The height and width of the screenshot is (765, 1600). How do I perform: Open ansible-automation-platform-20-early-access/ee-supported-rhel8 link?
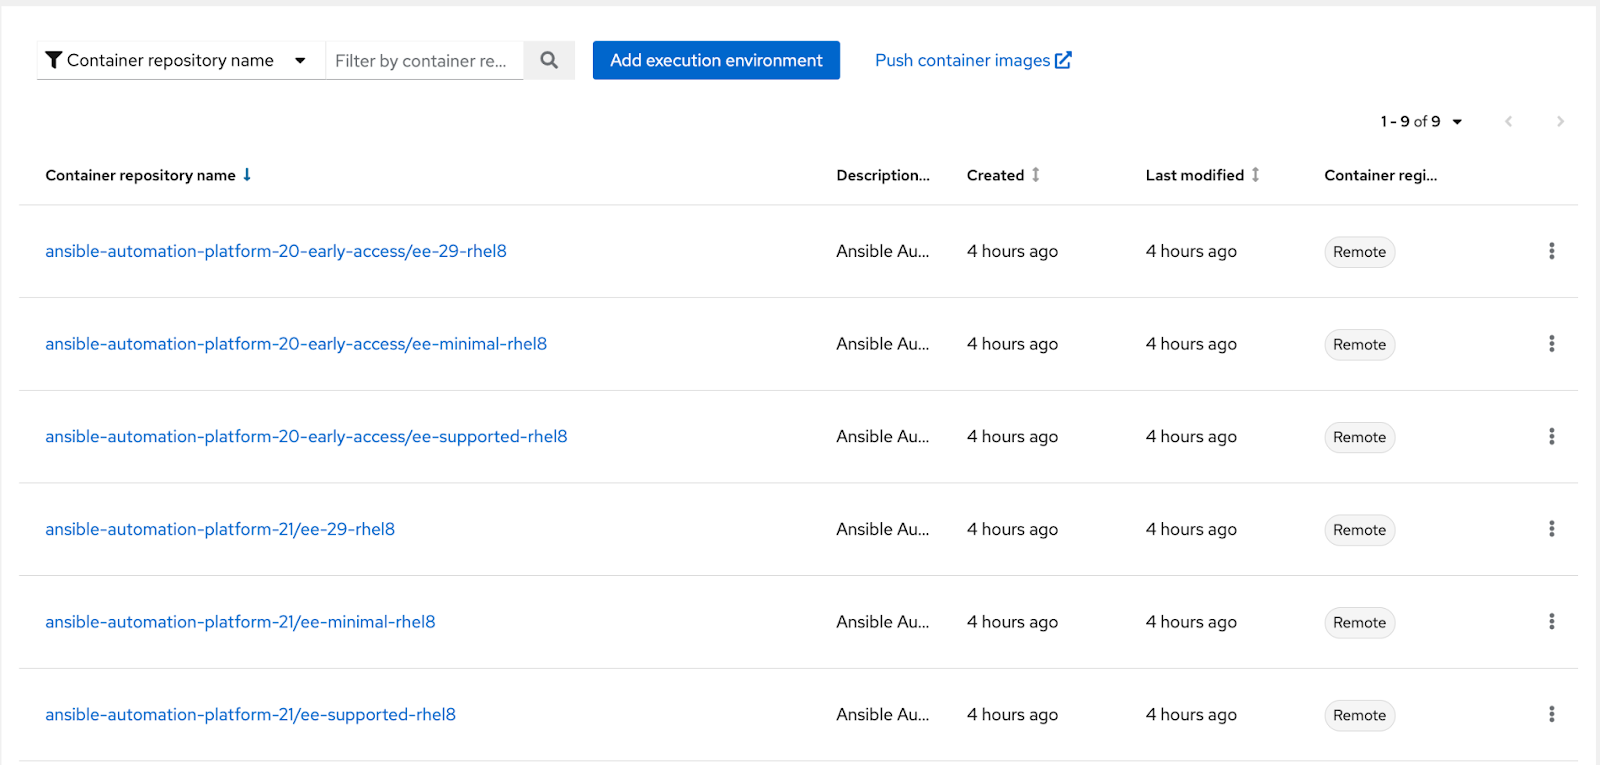306,437
